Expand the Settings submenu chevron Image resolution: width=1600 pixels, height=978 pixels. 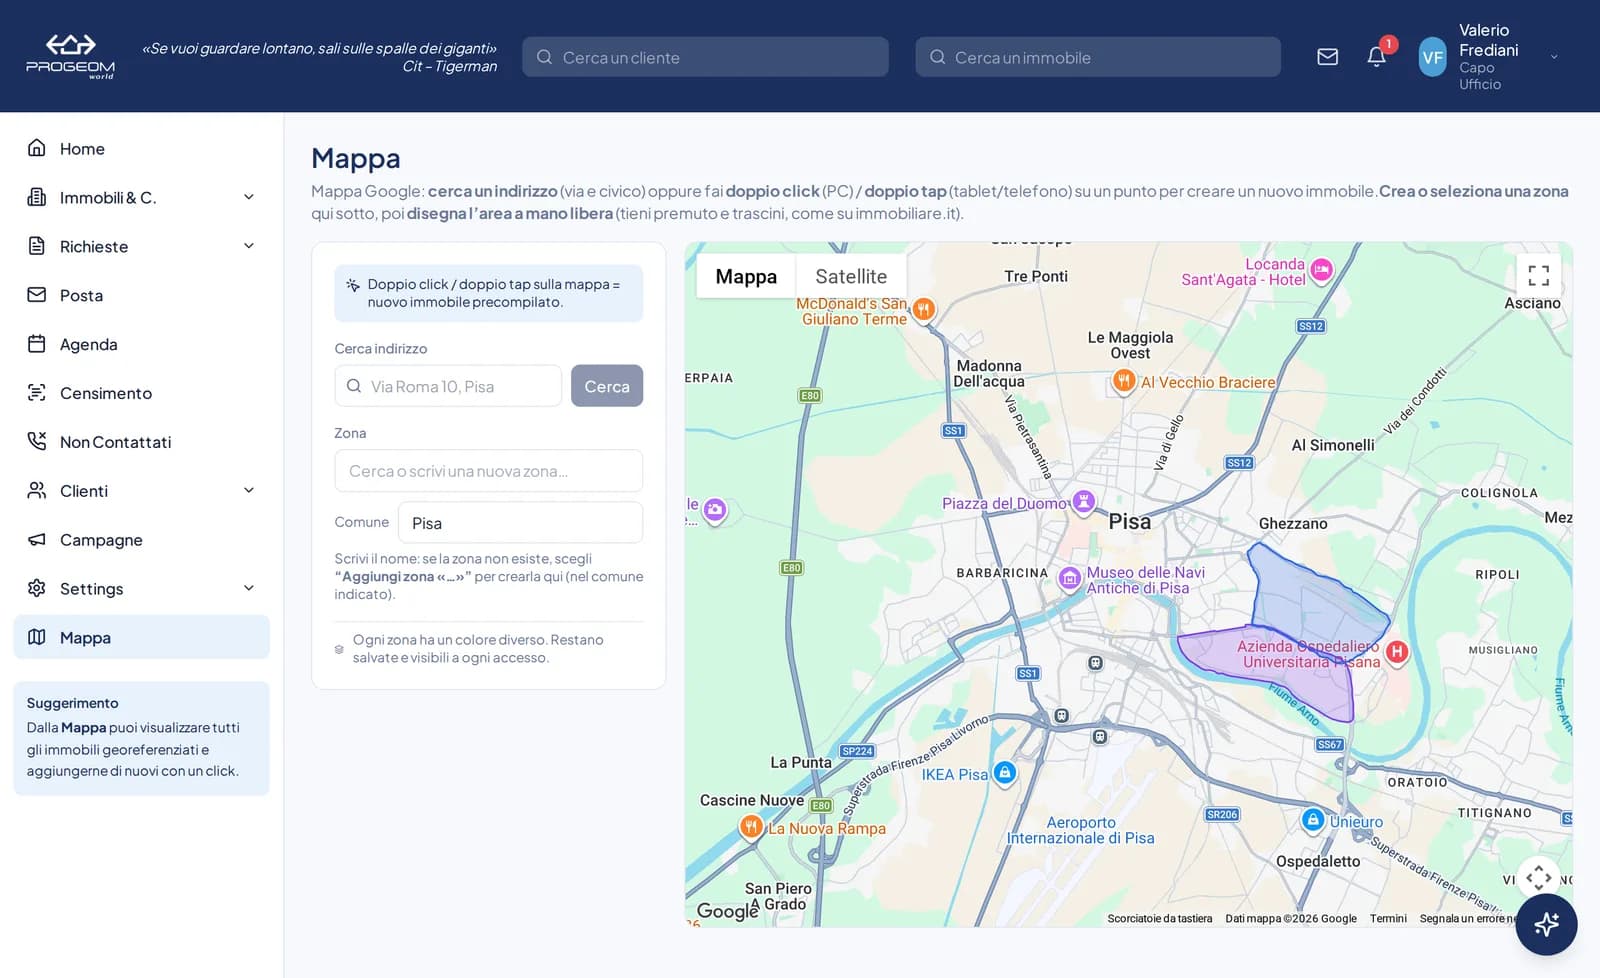click(249, 588)
